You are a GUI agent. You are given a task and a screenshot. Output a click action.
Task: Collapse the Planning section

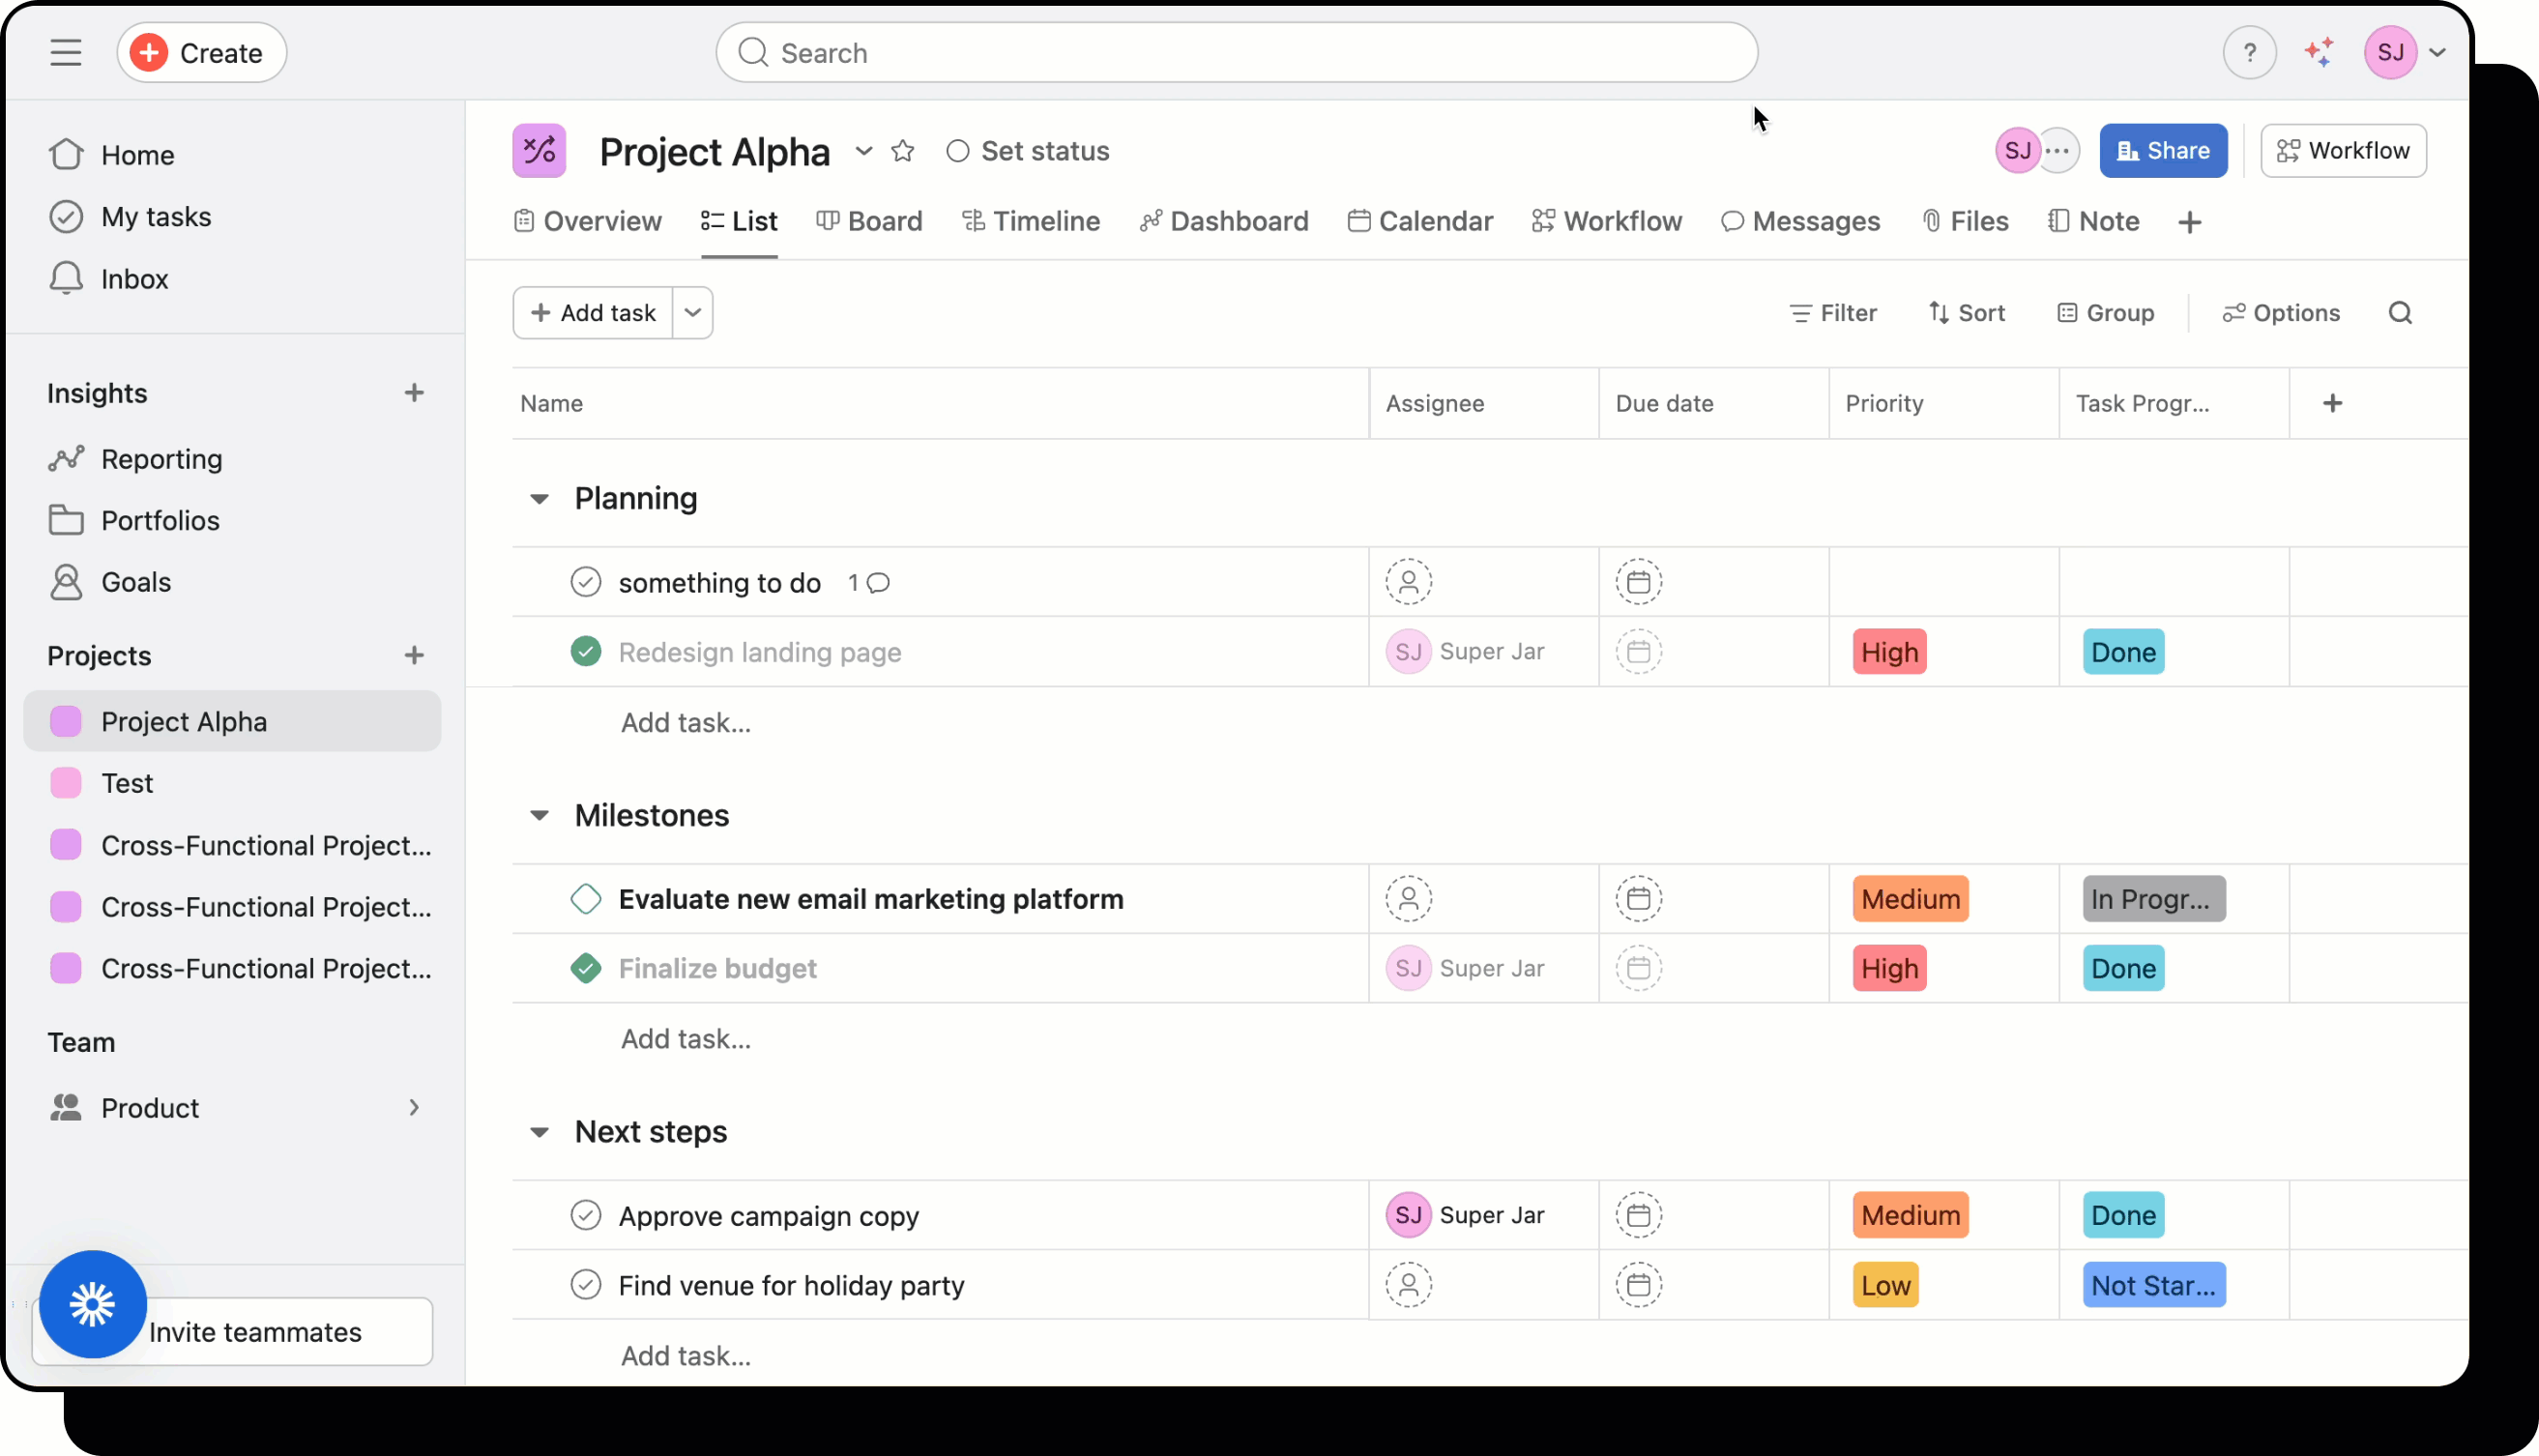pyautogui.click(x=540, y=498)
